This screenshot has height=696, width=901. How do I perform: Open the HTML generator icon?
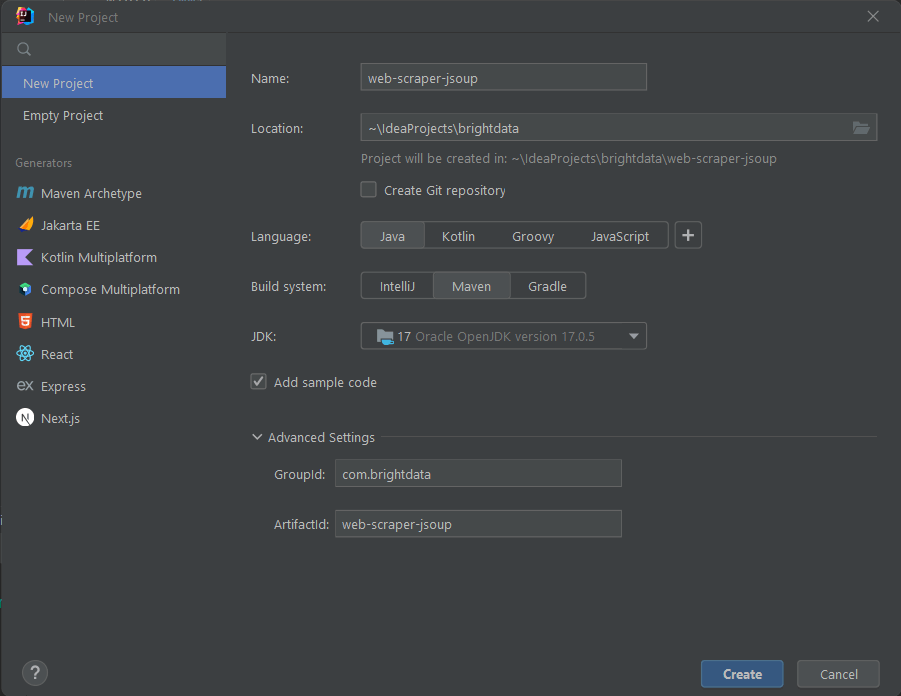[x=25, y=321]
